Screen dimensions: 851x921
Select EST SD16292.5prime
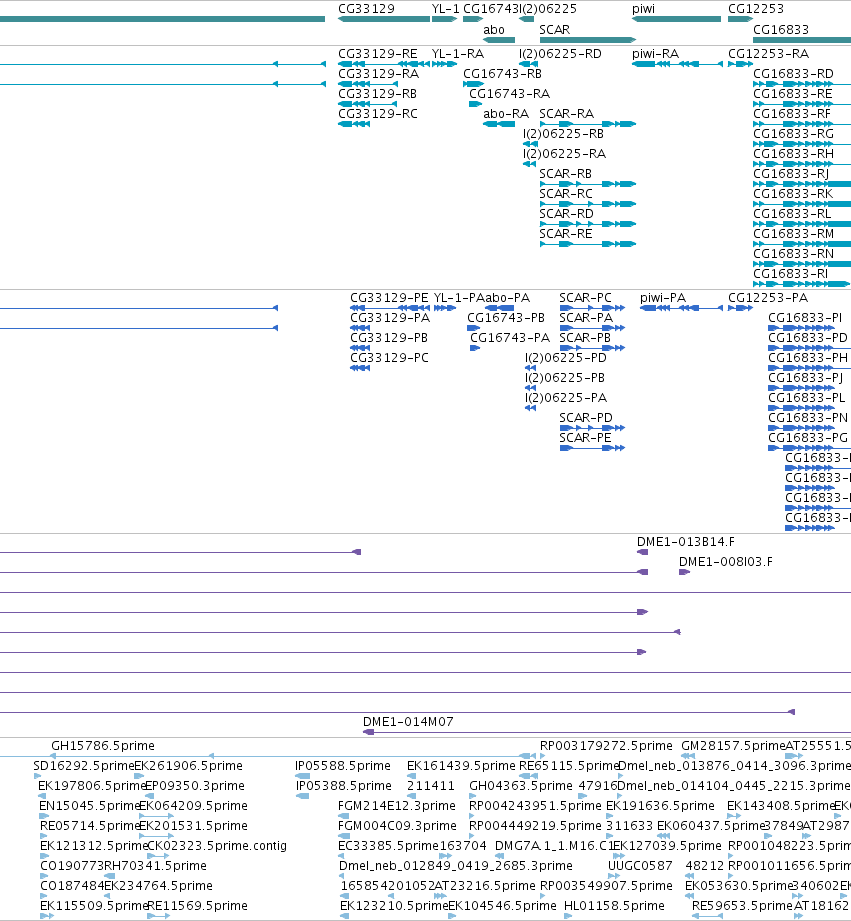tap(84, 765)
